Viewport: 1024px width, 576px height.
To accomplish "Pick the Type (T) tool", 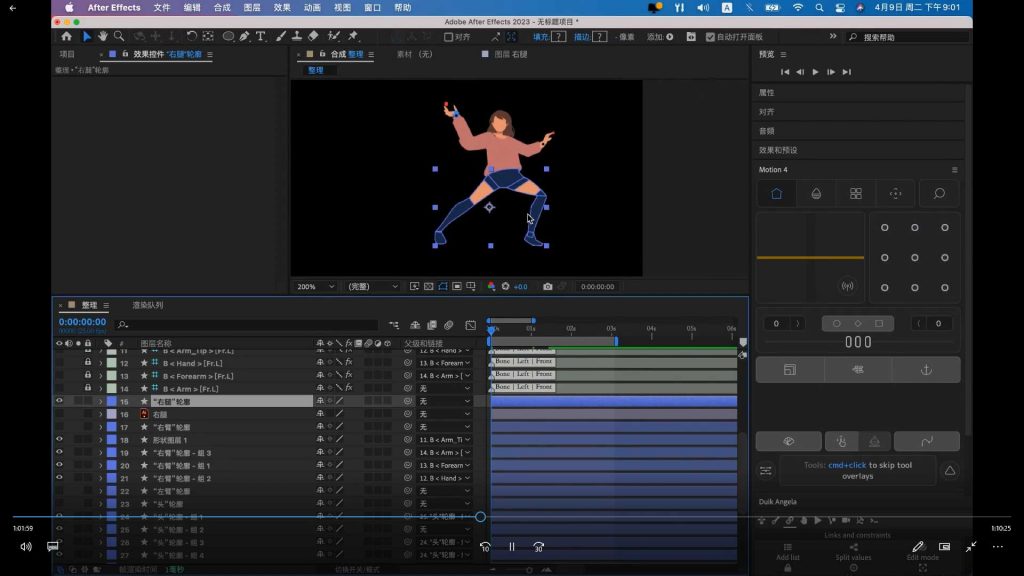I will click(261, 37).
